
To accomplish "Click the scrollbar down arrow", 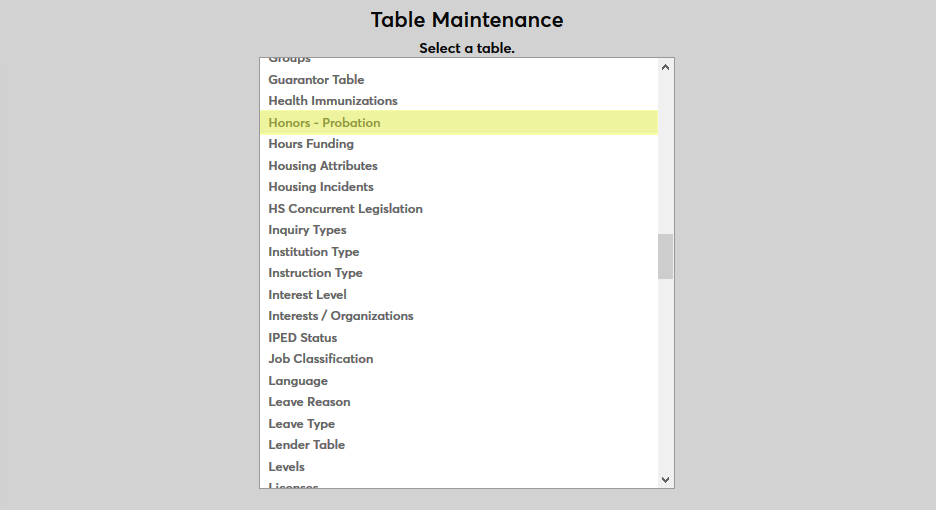I will click(x=666, y=480).
